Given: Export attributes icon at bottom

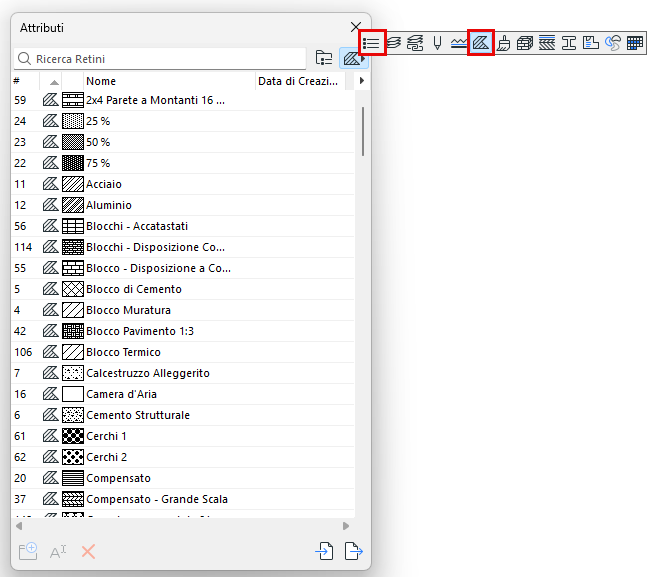Looking at the screenshot, I should click(354, 551).
